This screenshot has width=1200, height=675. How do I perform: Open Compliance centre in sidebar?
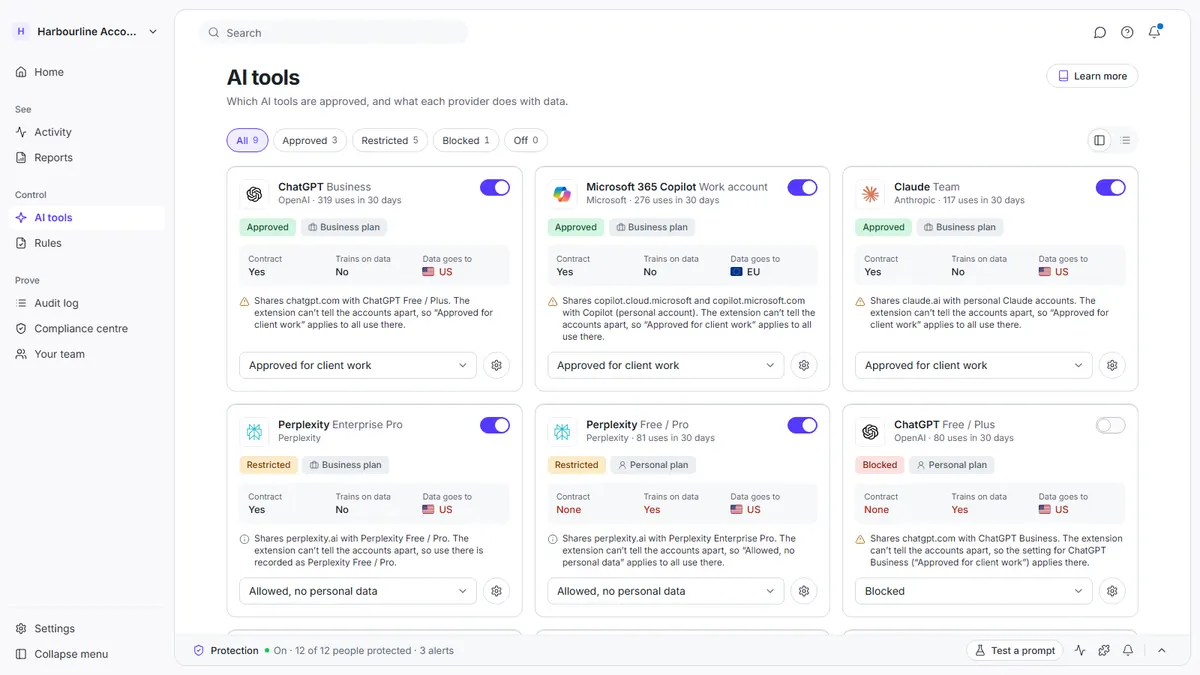(x=86, y=328)
